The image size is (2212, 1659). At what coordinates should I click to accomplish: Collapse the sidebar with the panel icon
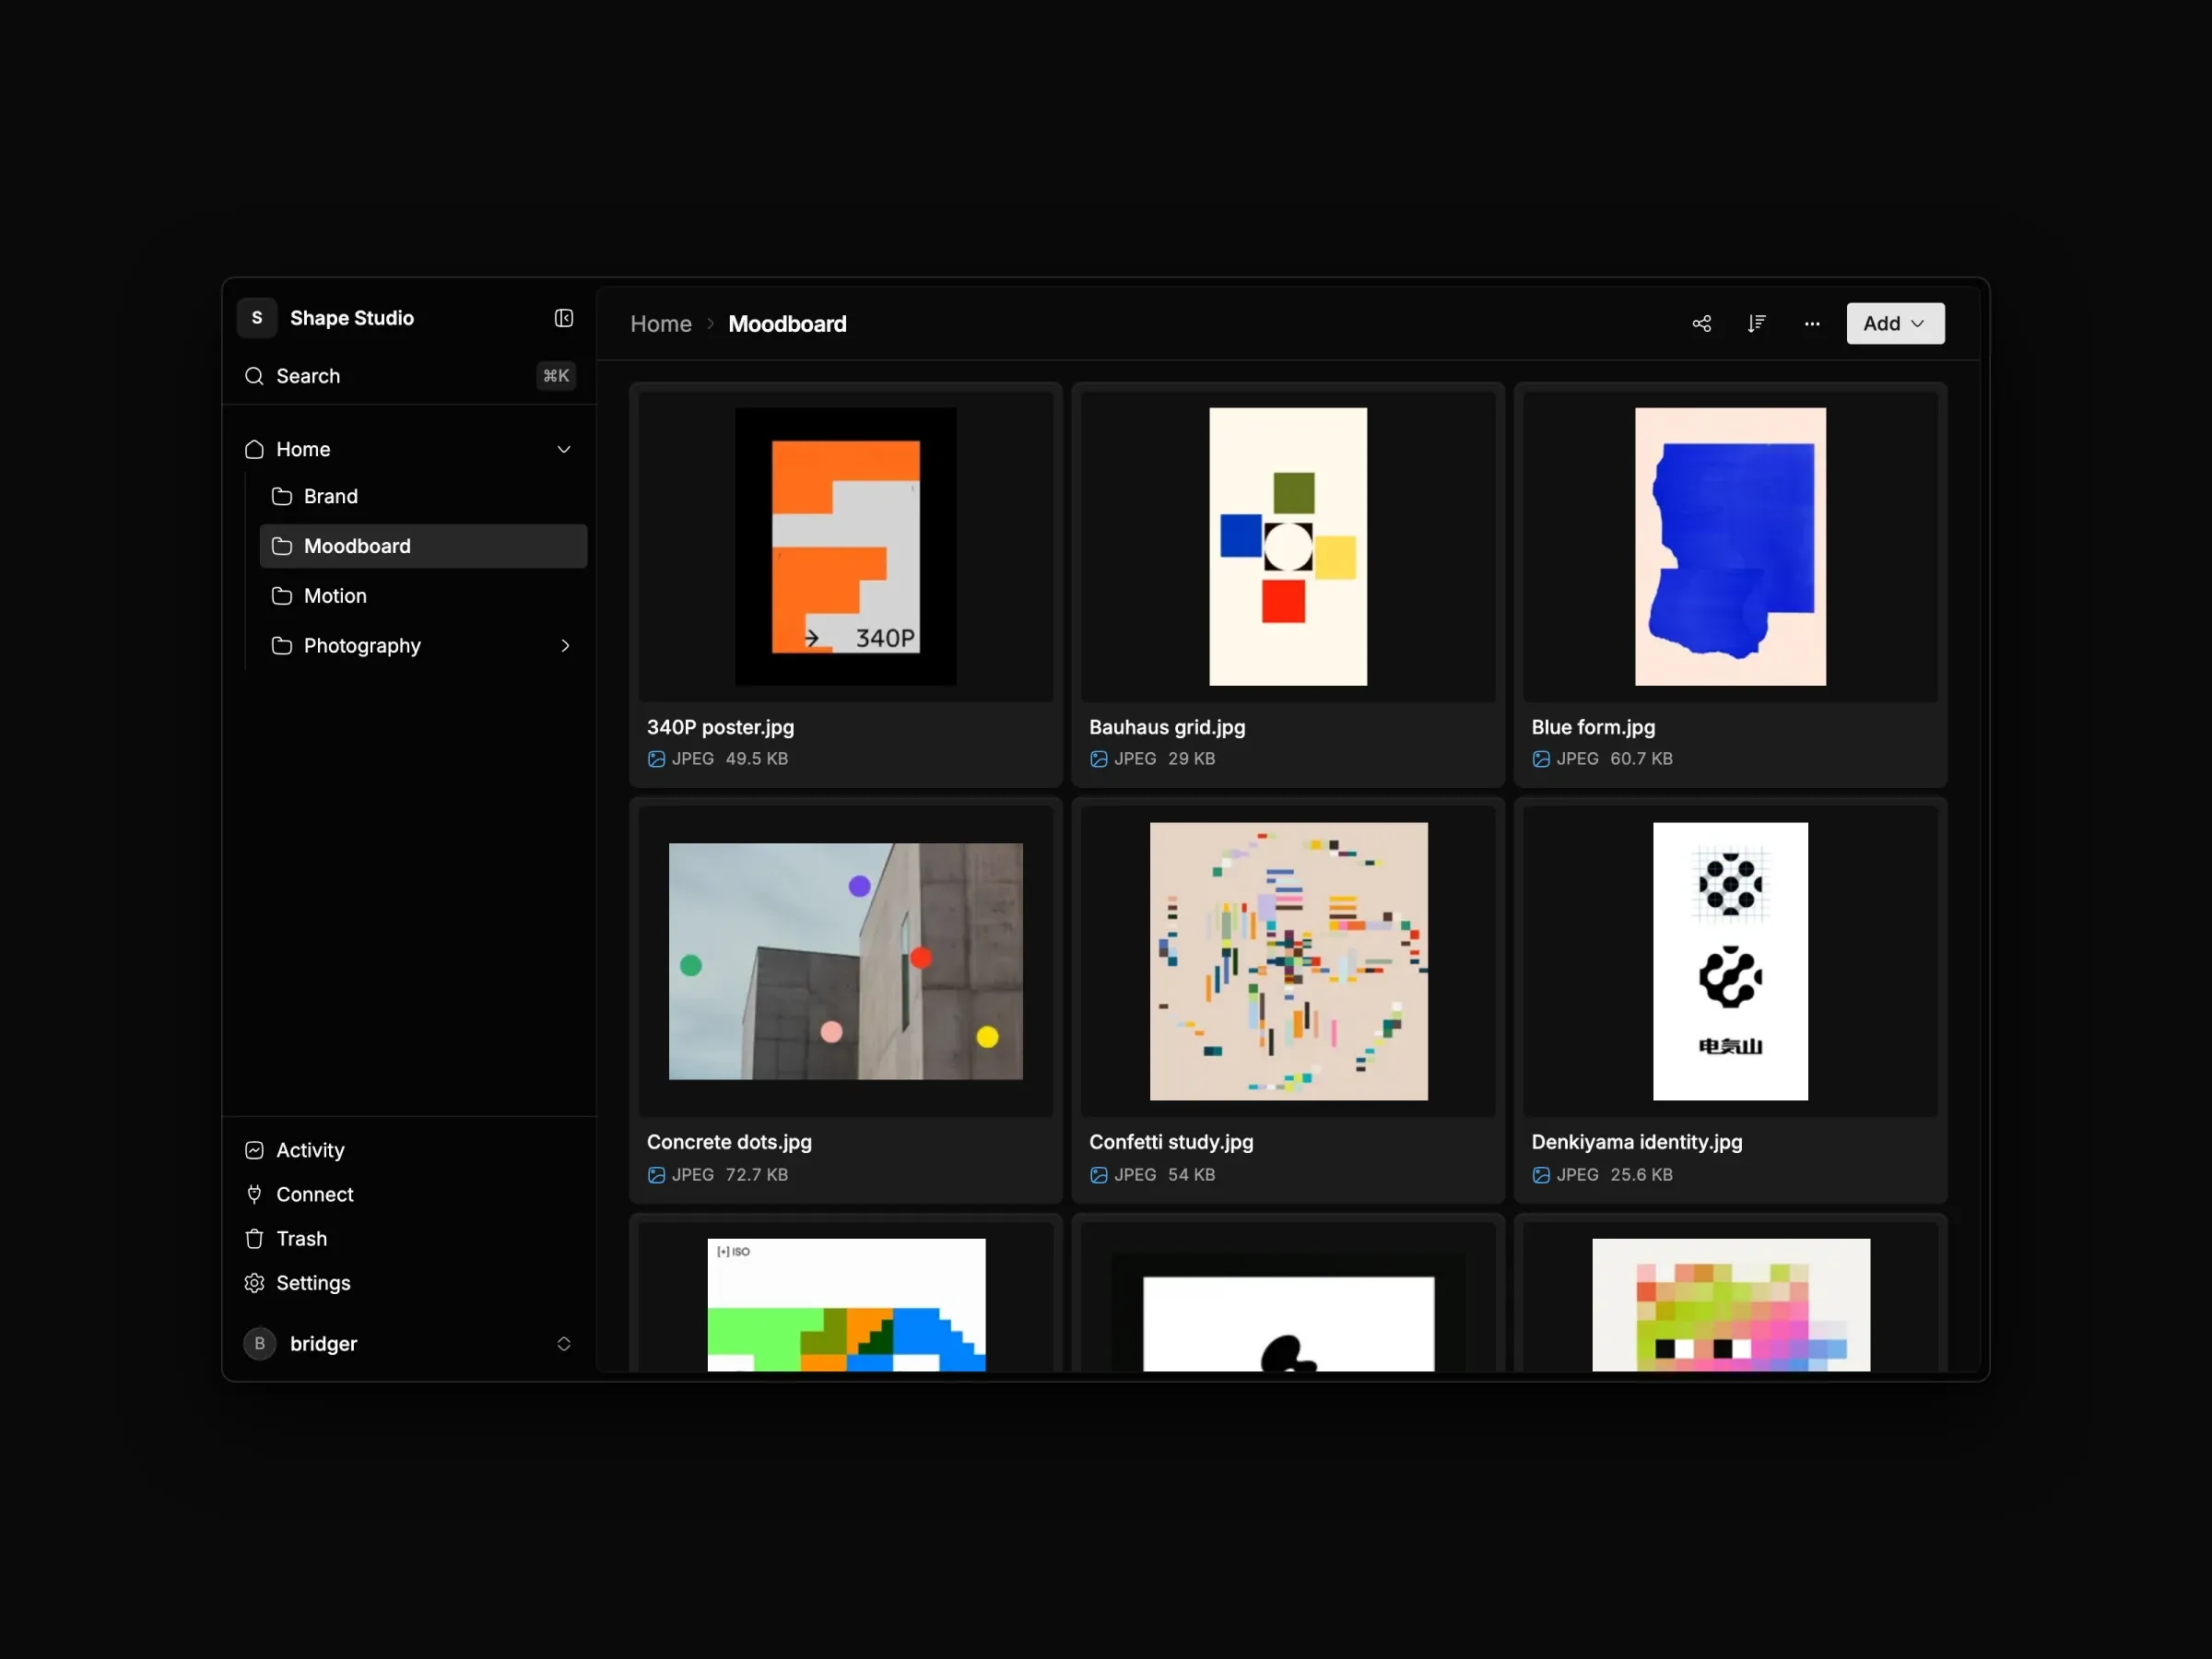(x=564, y=318)
